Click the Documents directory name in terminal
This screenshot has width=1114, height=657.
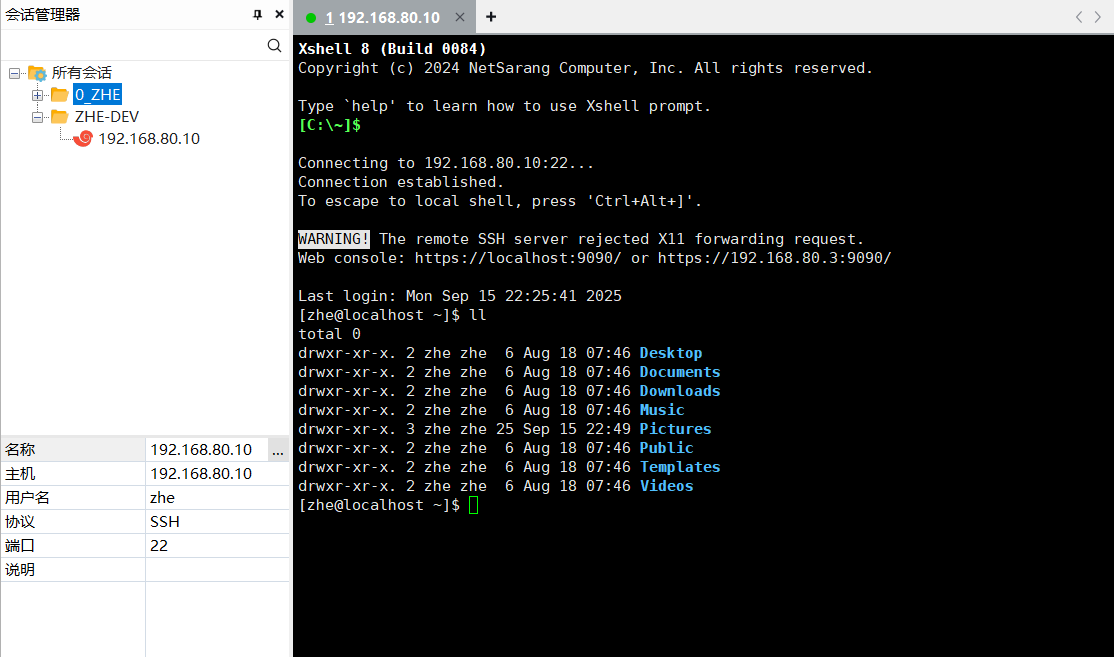click(680, 372)
